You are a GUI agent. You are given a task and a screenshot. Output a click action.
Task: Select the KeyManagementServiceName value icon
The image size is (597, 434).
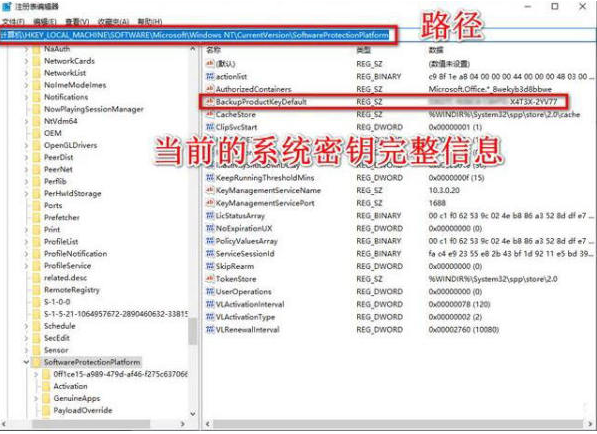pyautogui.click(x=210, y=190)
